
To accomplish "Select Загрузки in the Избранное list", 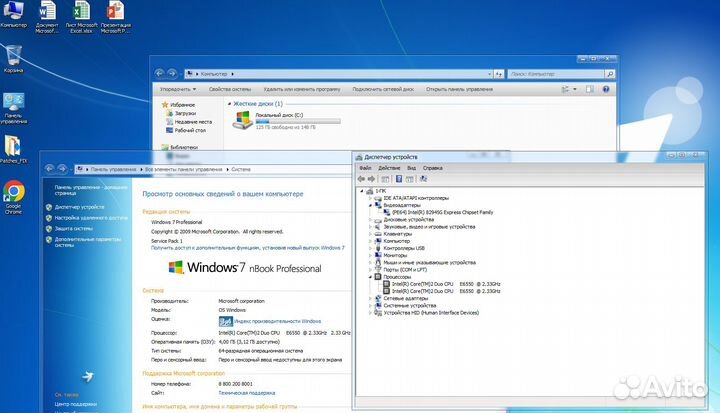I will coord(185,113).
